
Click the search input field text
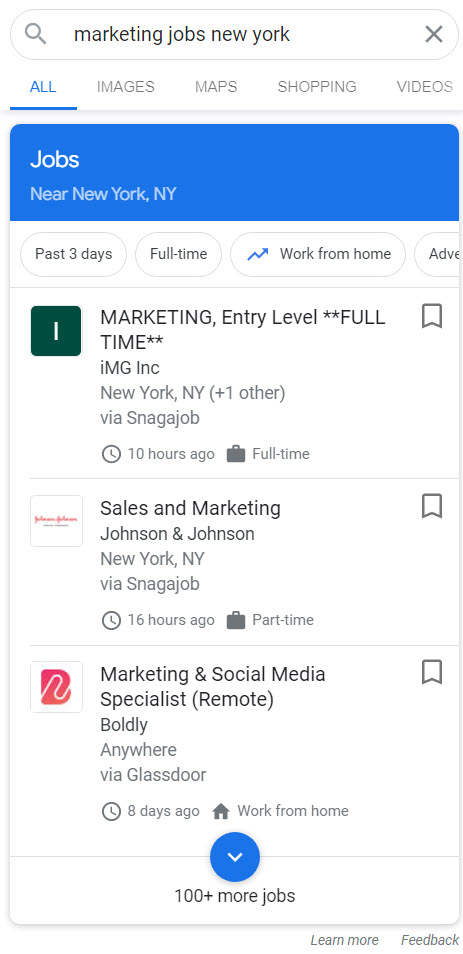[x=182, y=35]
